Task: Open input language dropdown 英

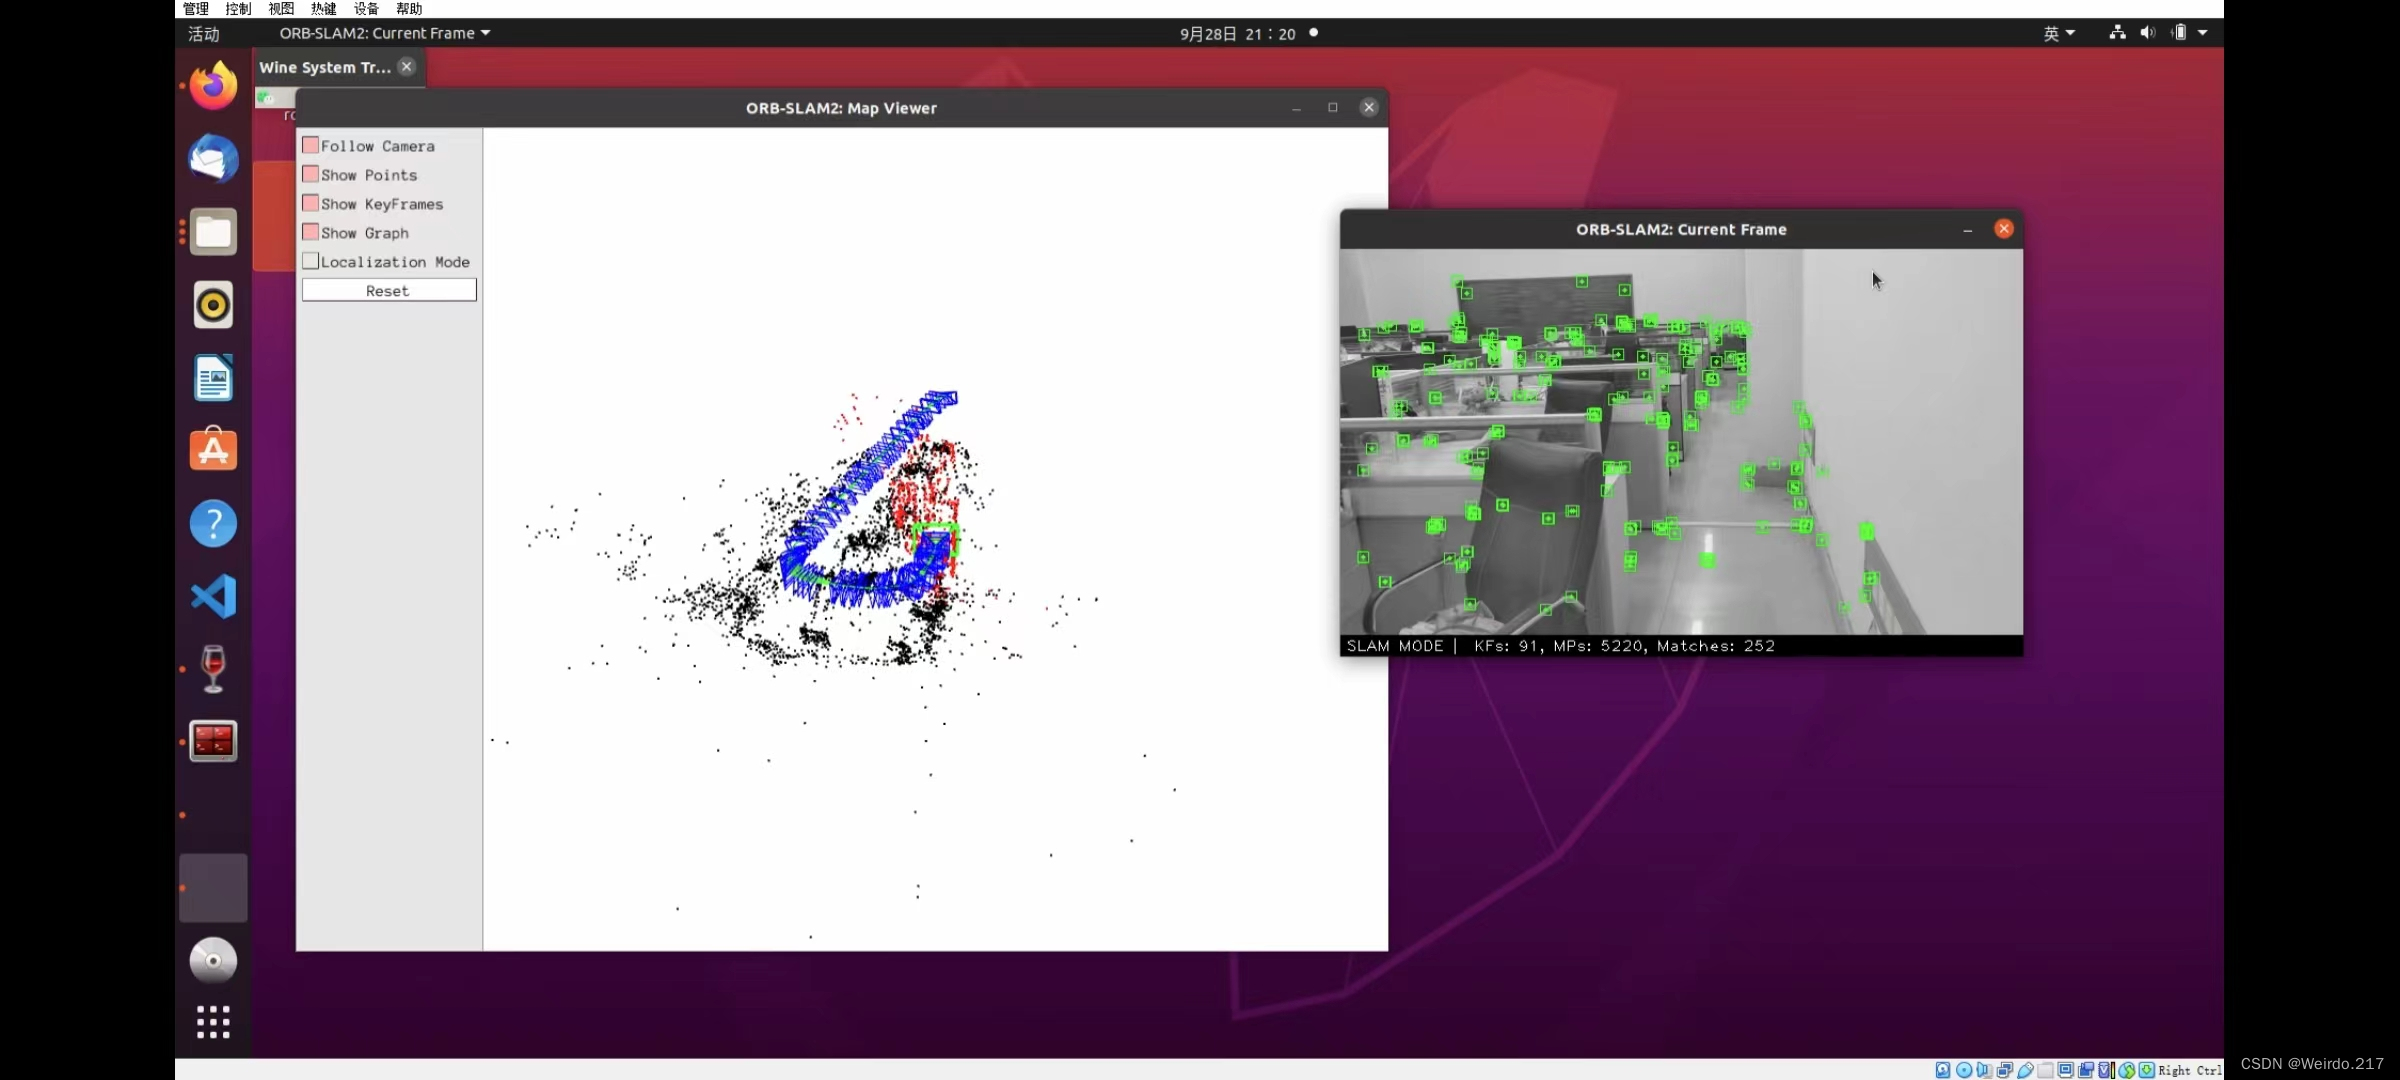Action: (x=2058, y=33)
